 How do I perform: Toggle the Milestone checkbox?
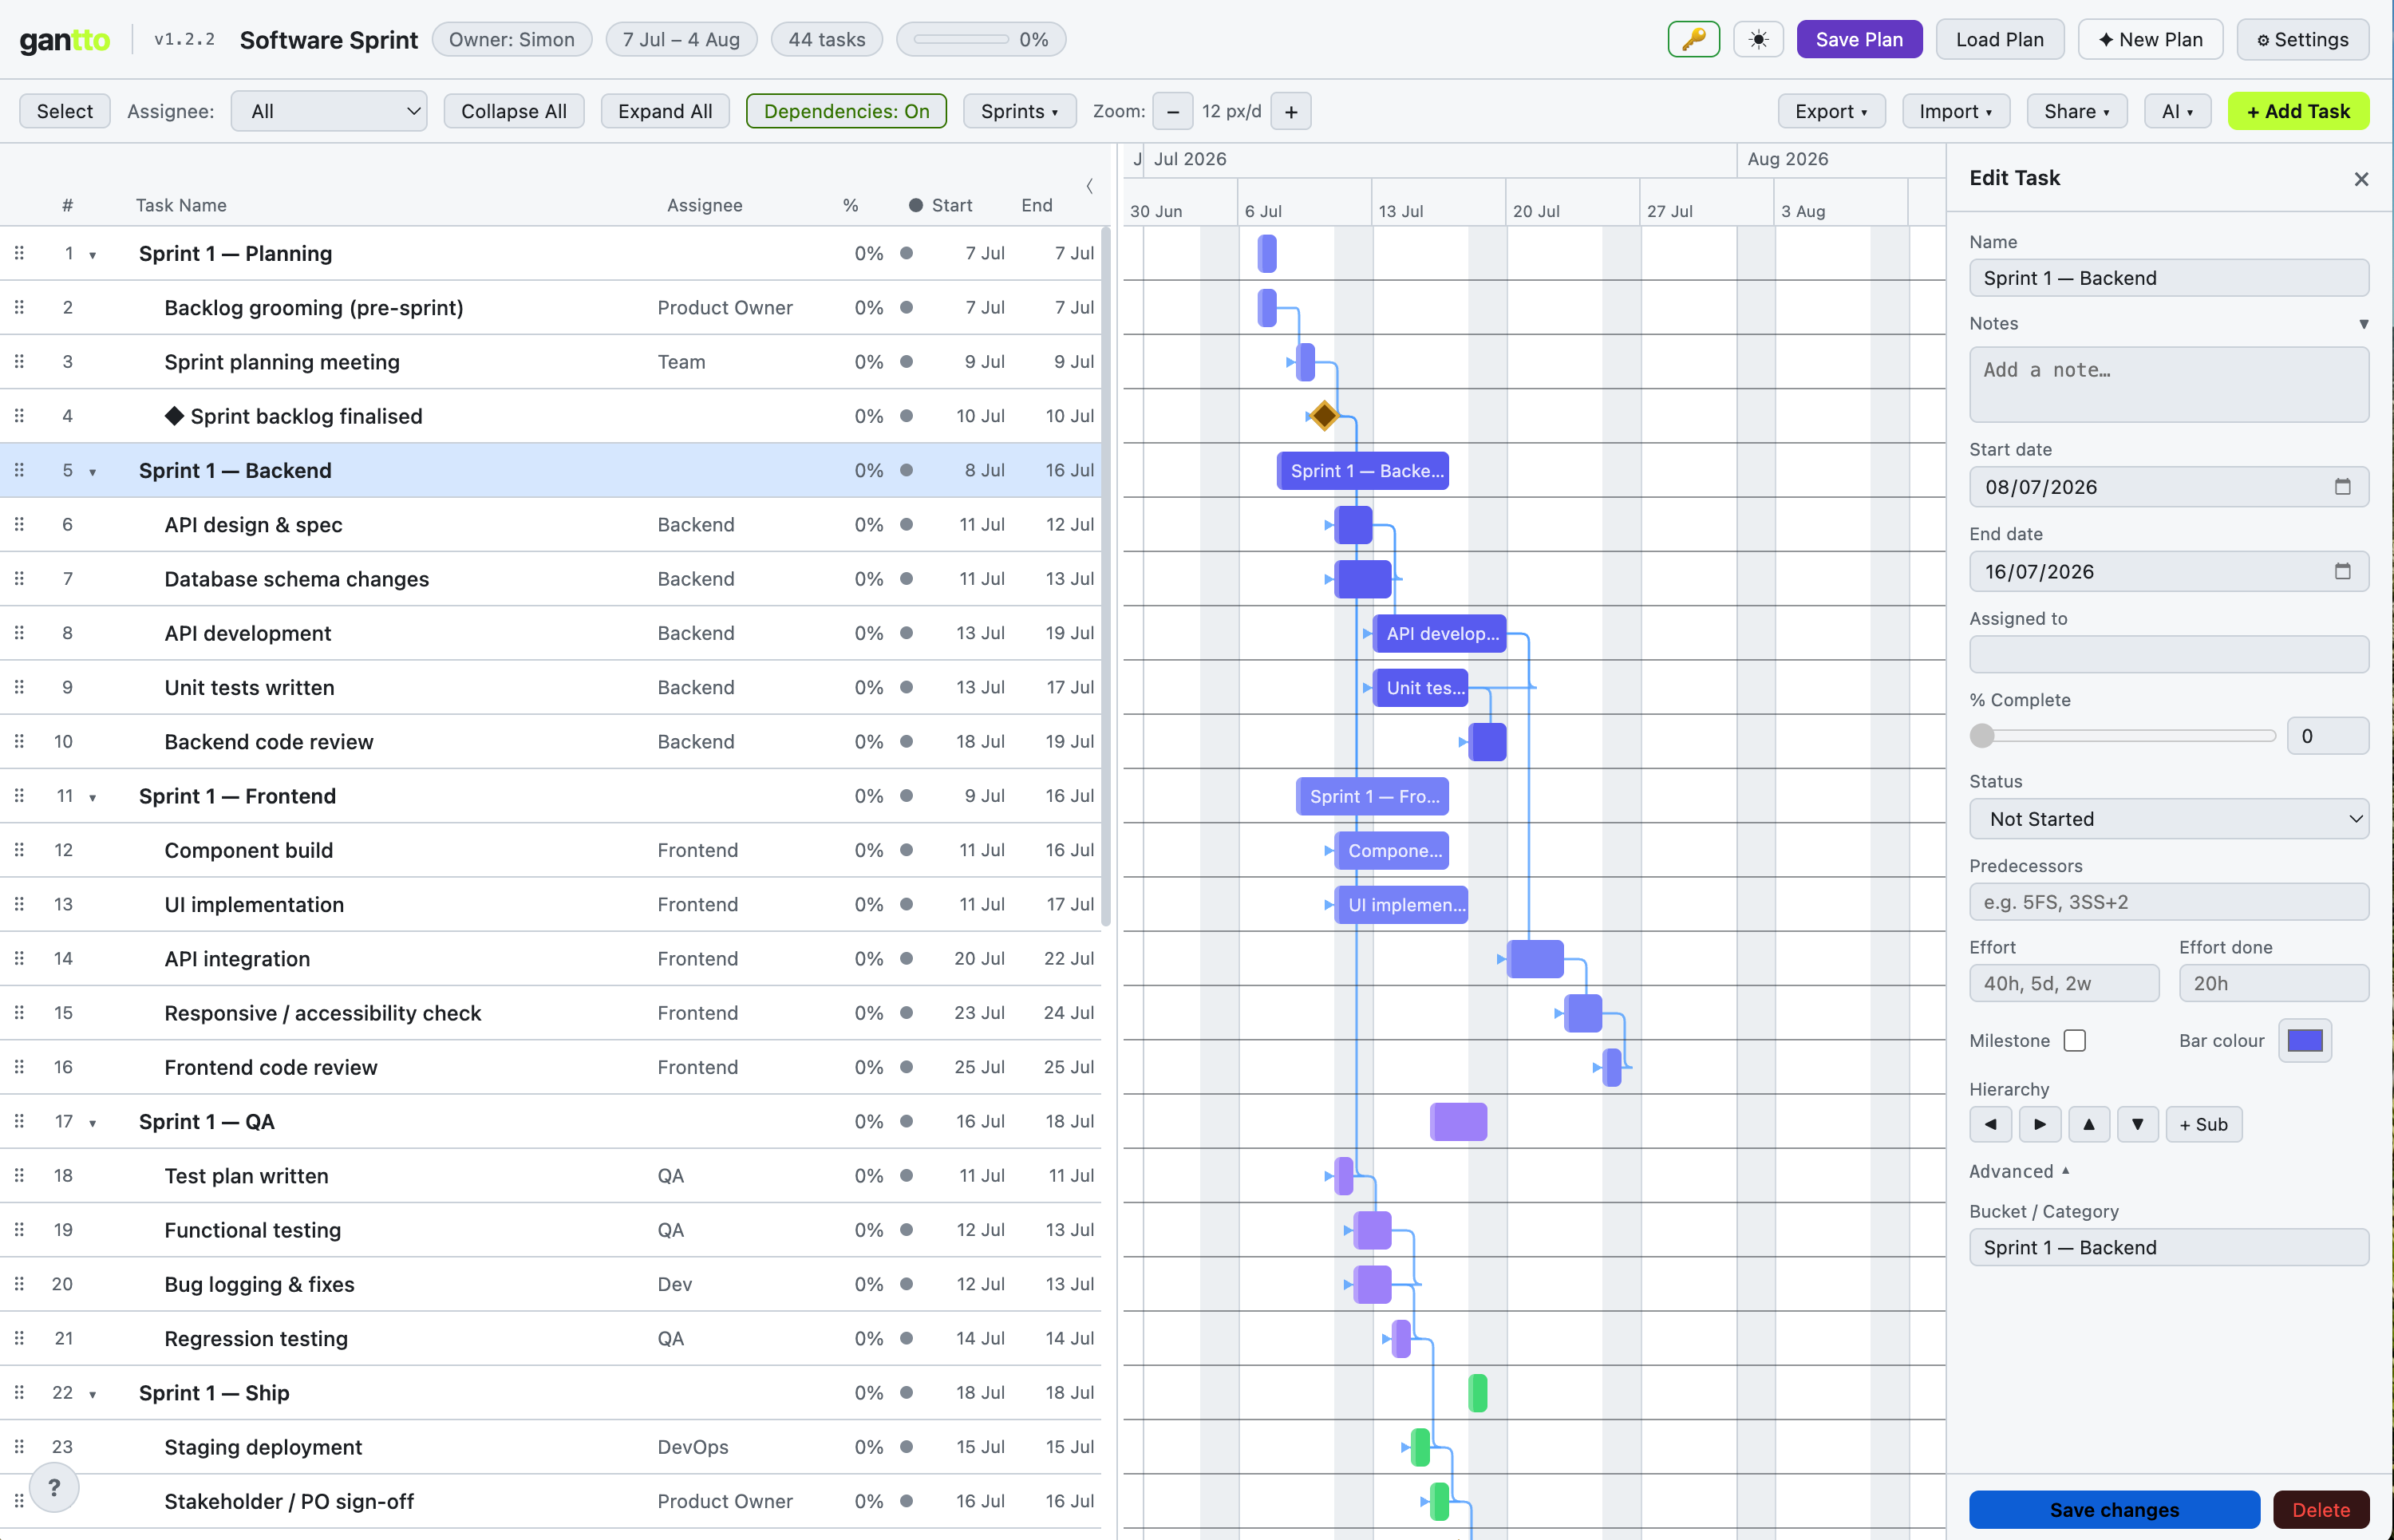[x=2075, y=1040]
